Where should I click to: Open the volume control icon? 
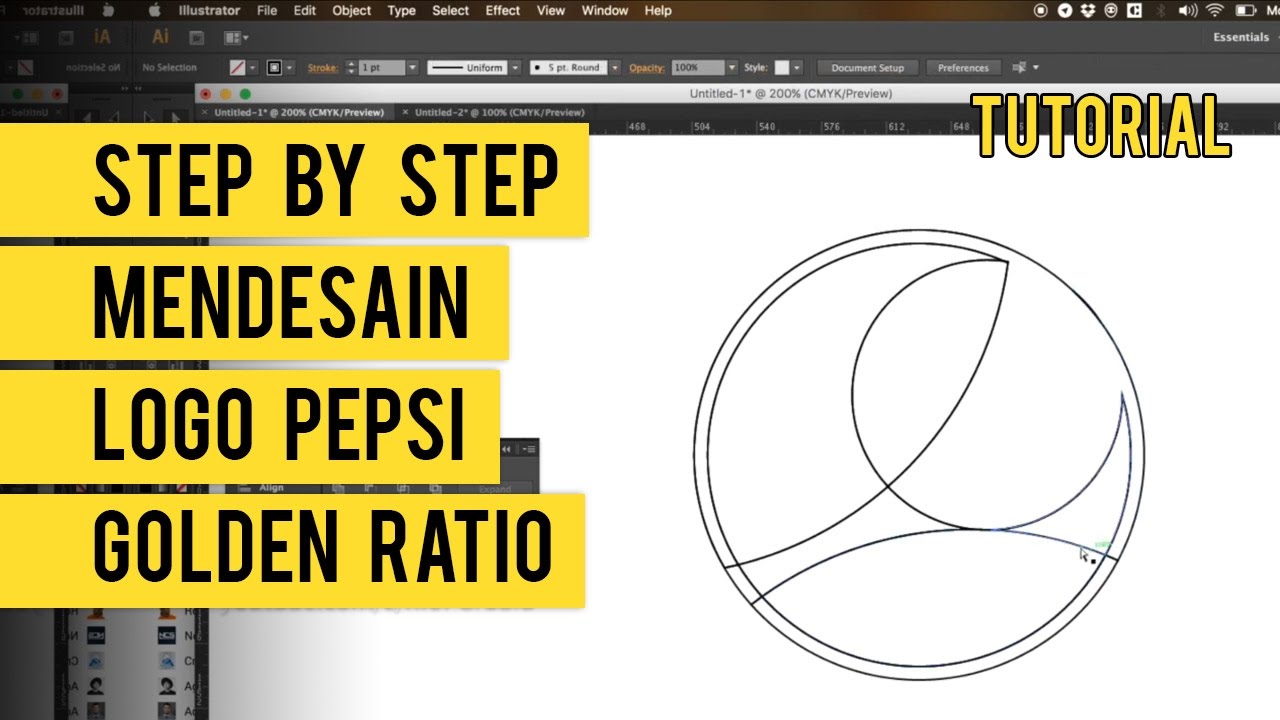coord(1187,11)
